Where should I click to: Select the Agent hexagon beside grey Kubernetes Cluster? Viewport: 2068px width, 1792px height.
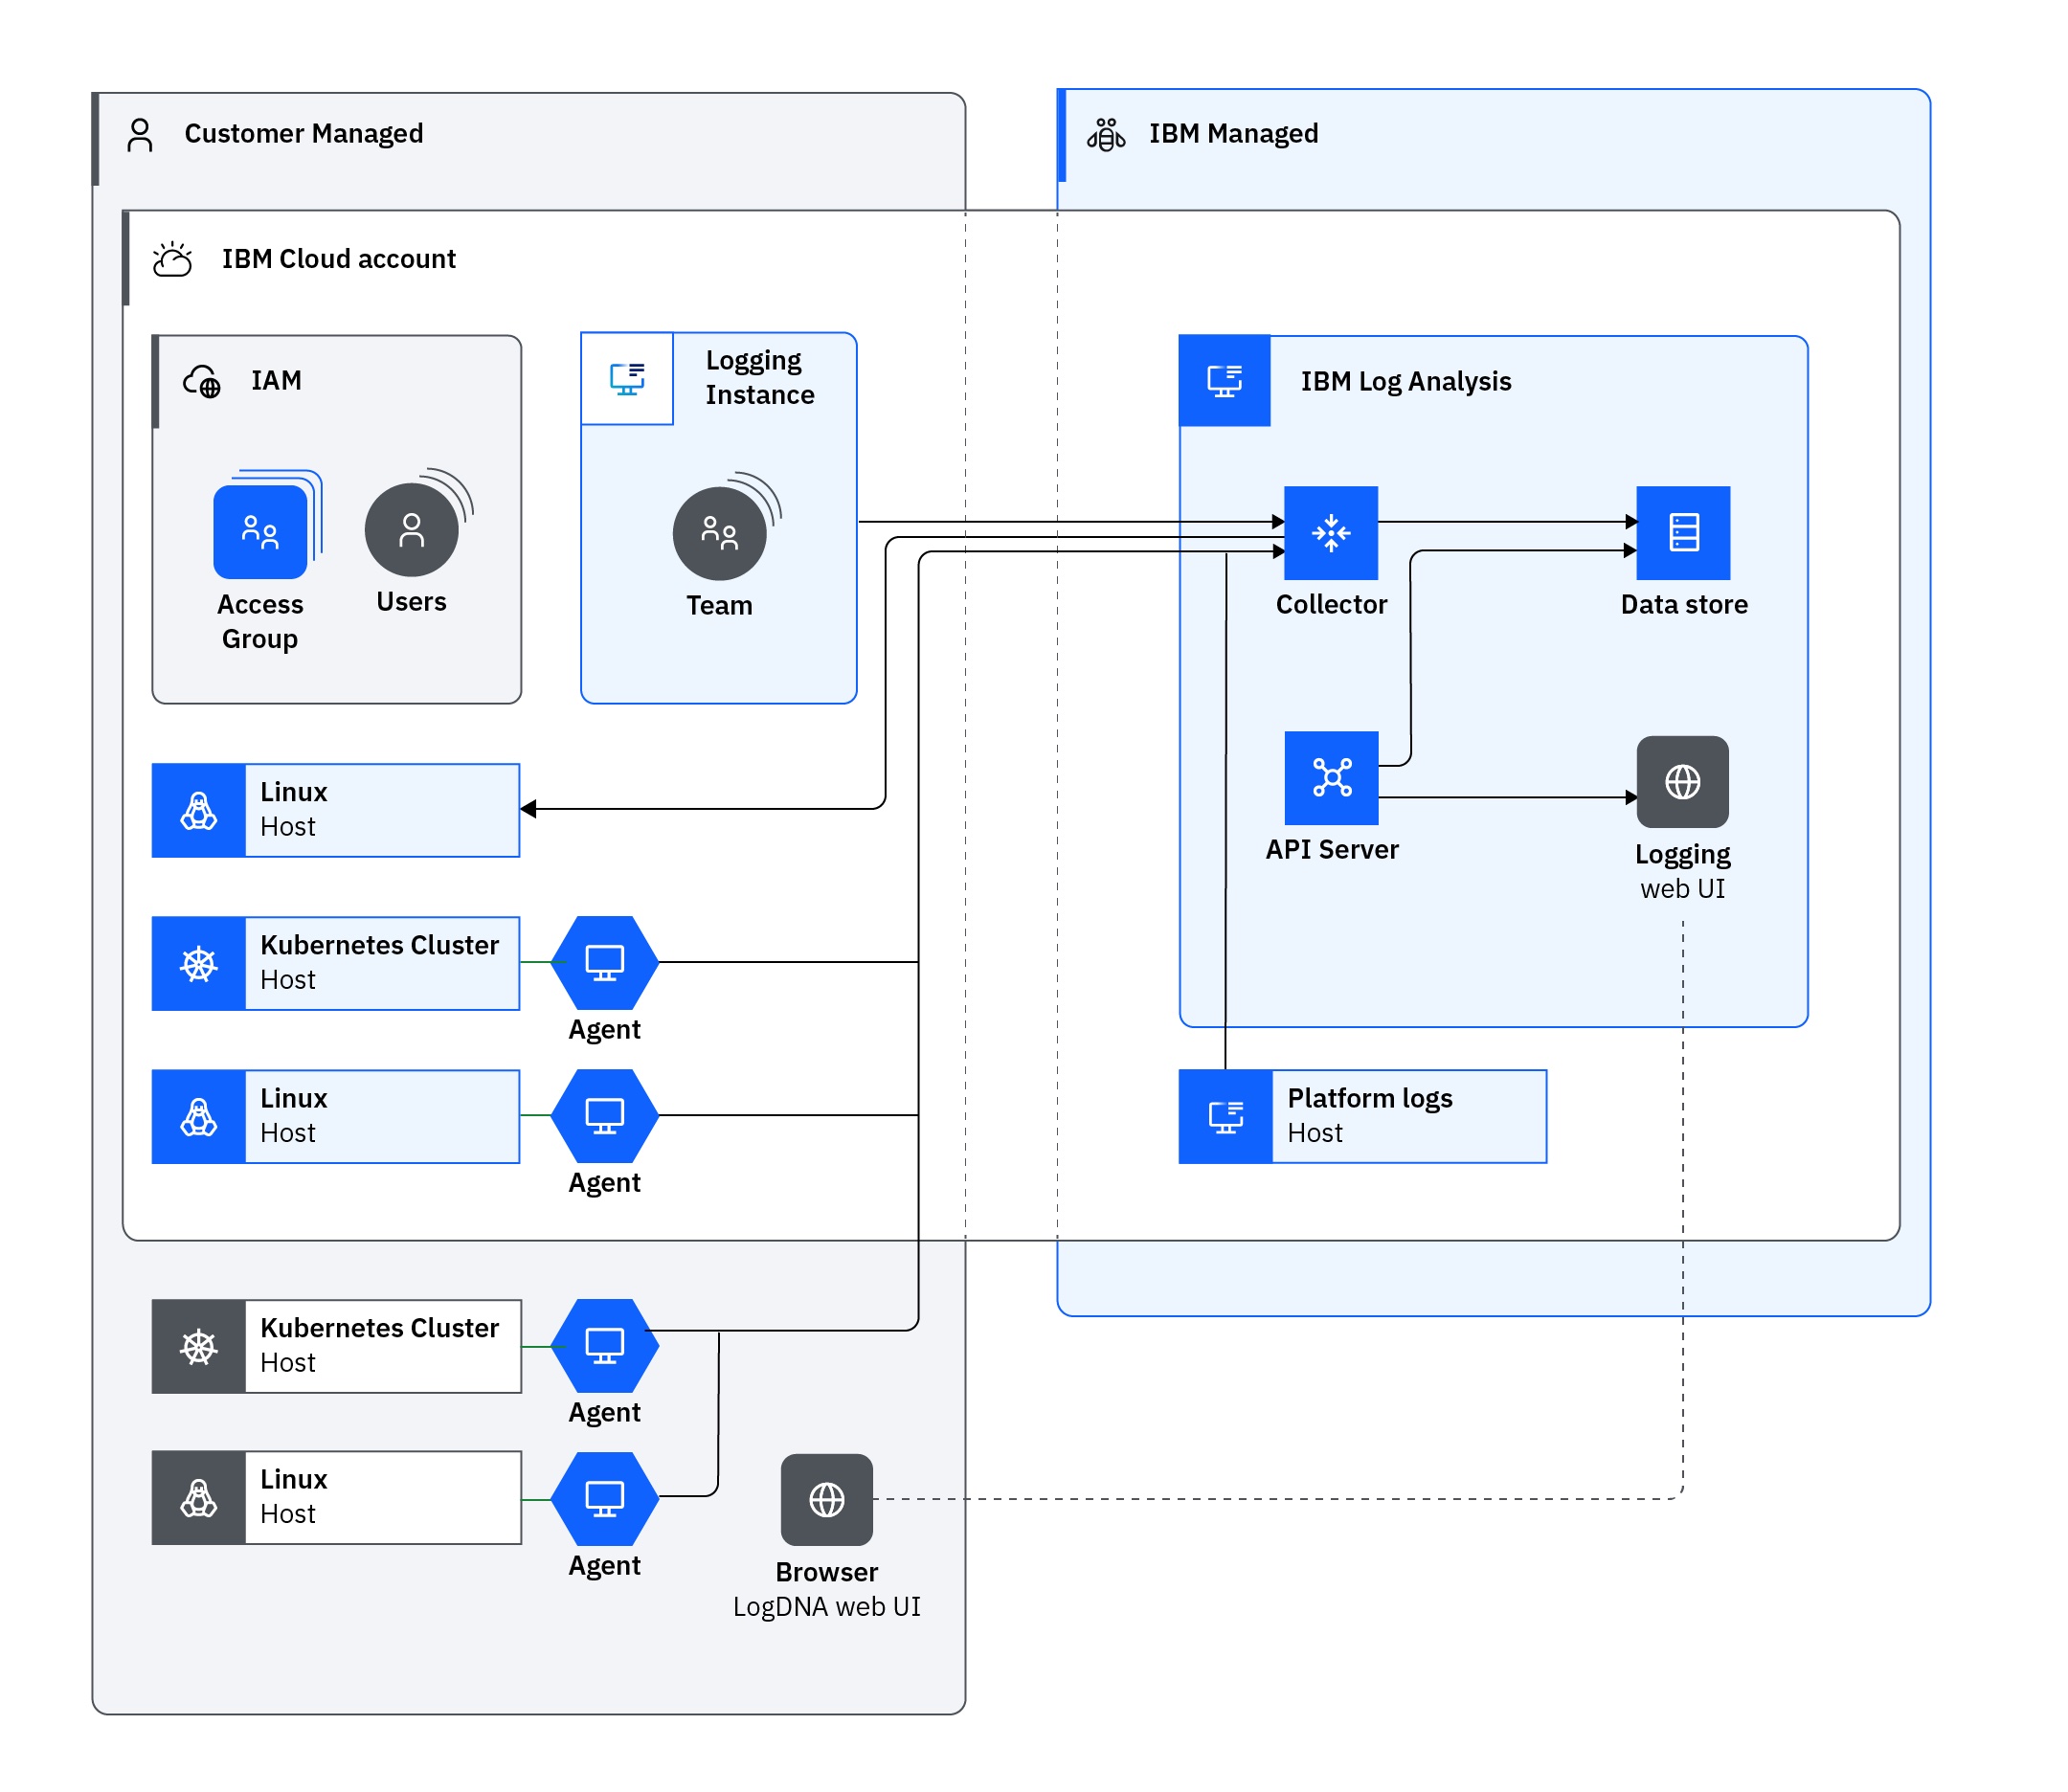605,1346
